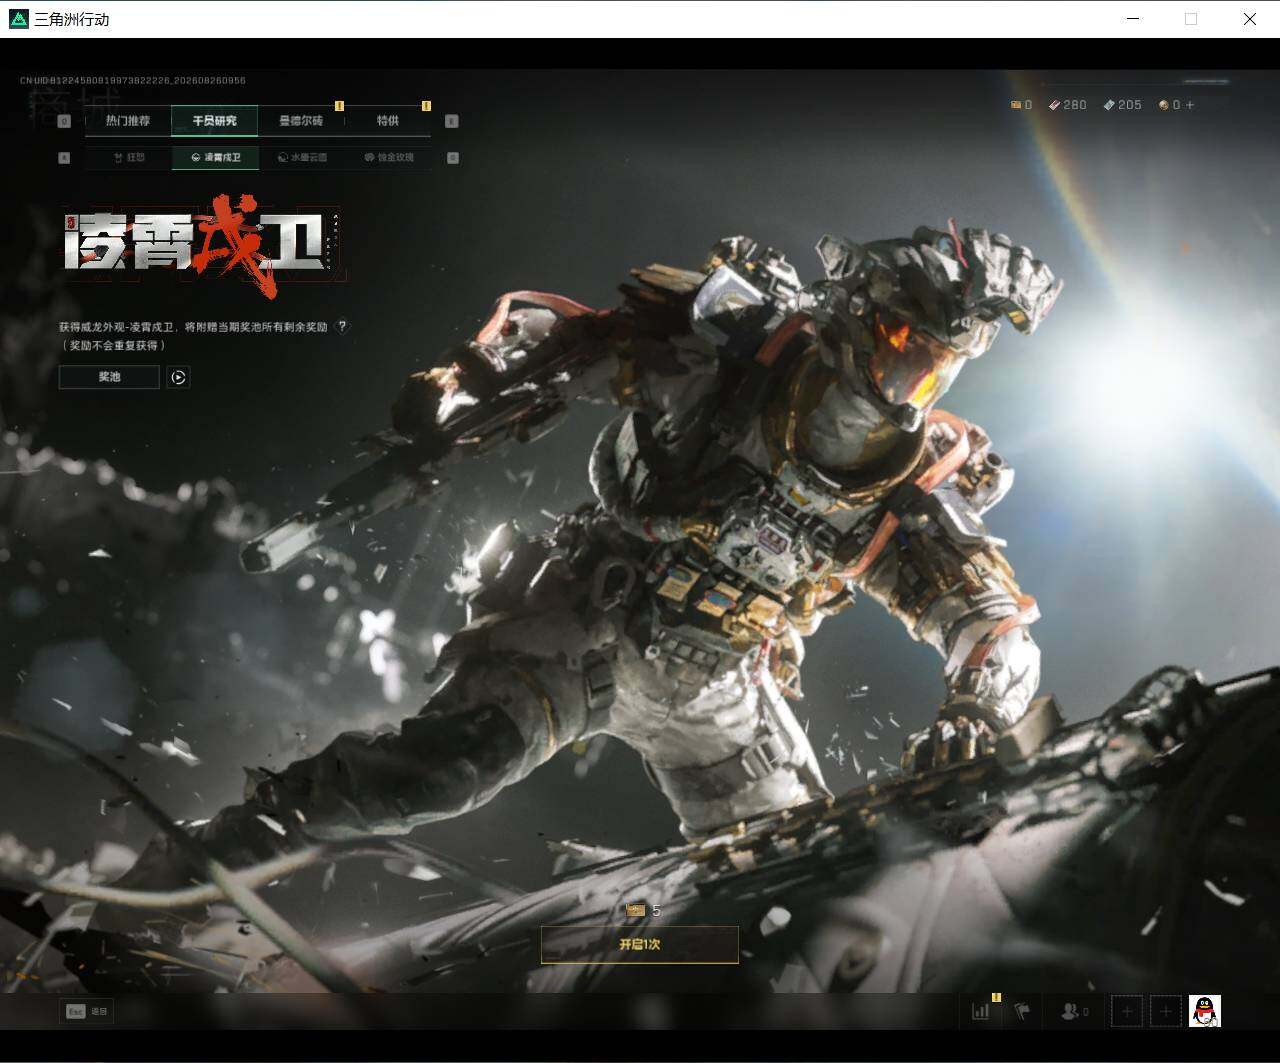The height and width of the screenshot is (1063, 1280).
Task: Click the key hint right of 特供
Action: pyautogui.click(x=452, y=121)
